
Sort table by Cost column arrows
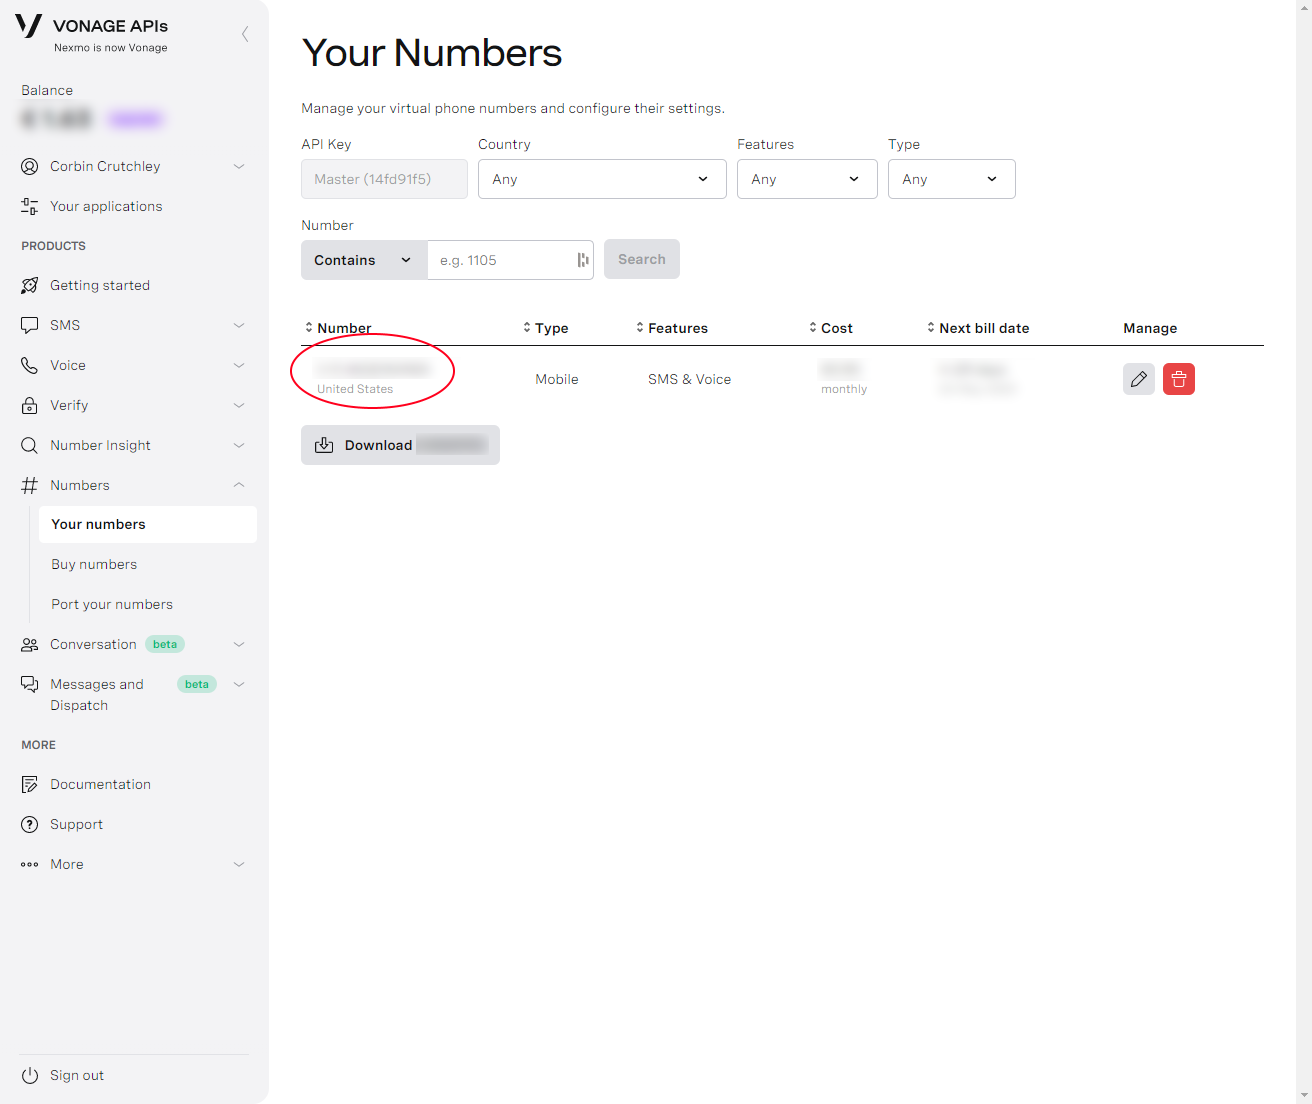click(813, 327)
